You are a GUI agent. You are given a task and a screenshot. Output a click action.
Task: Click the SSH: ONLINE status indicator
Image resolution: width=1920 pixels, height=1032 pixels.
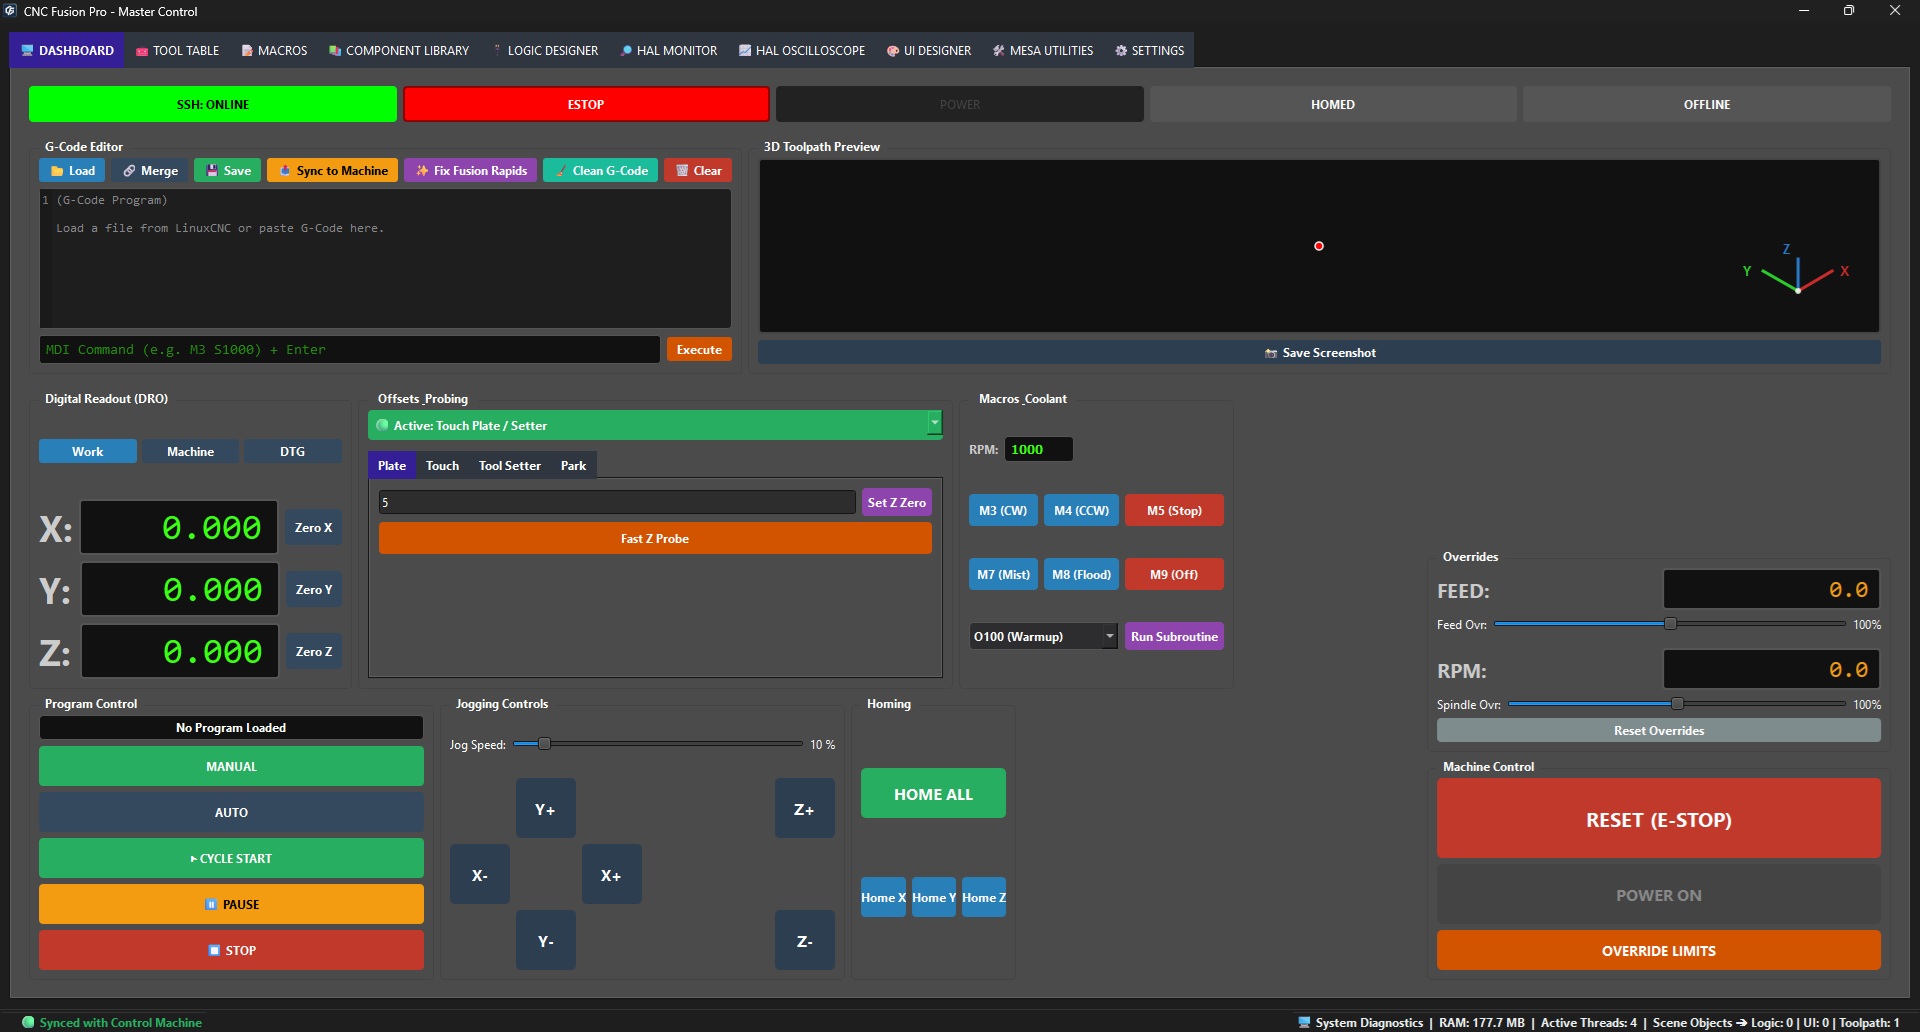pos(213,104)
